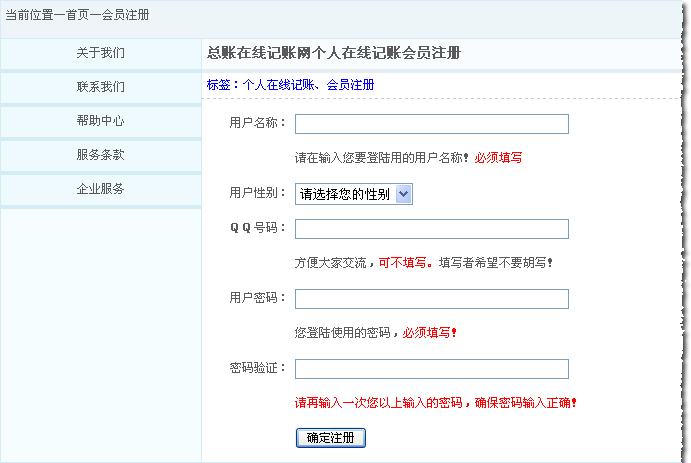Open the 关于我们 sidebar item

click(100, 53)
